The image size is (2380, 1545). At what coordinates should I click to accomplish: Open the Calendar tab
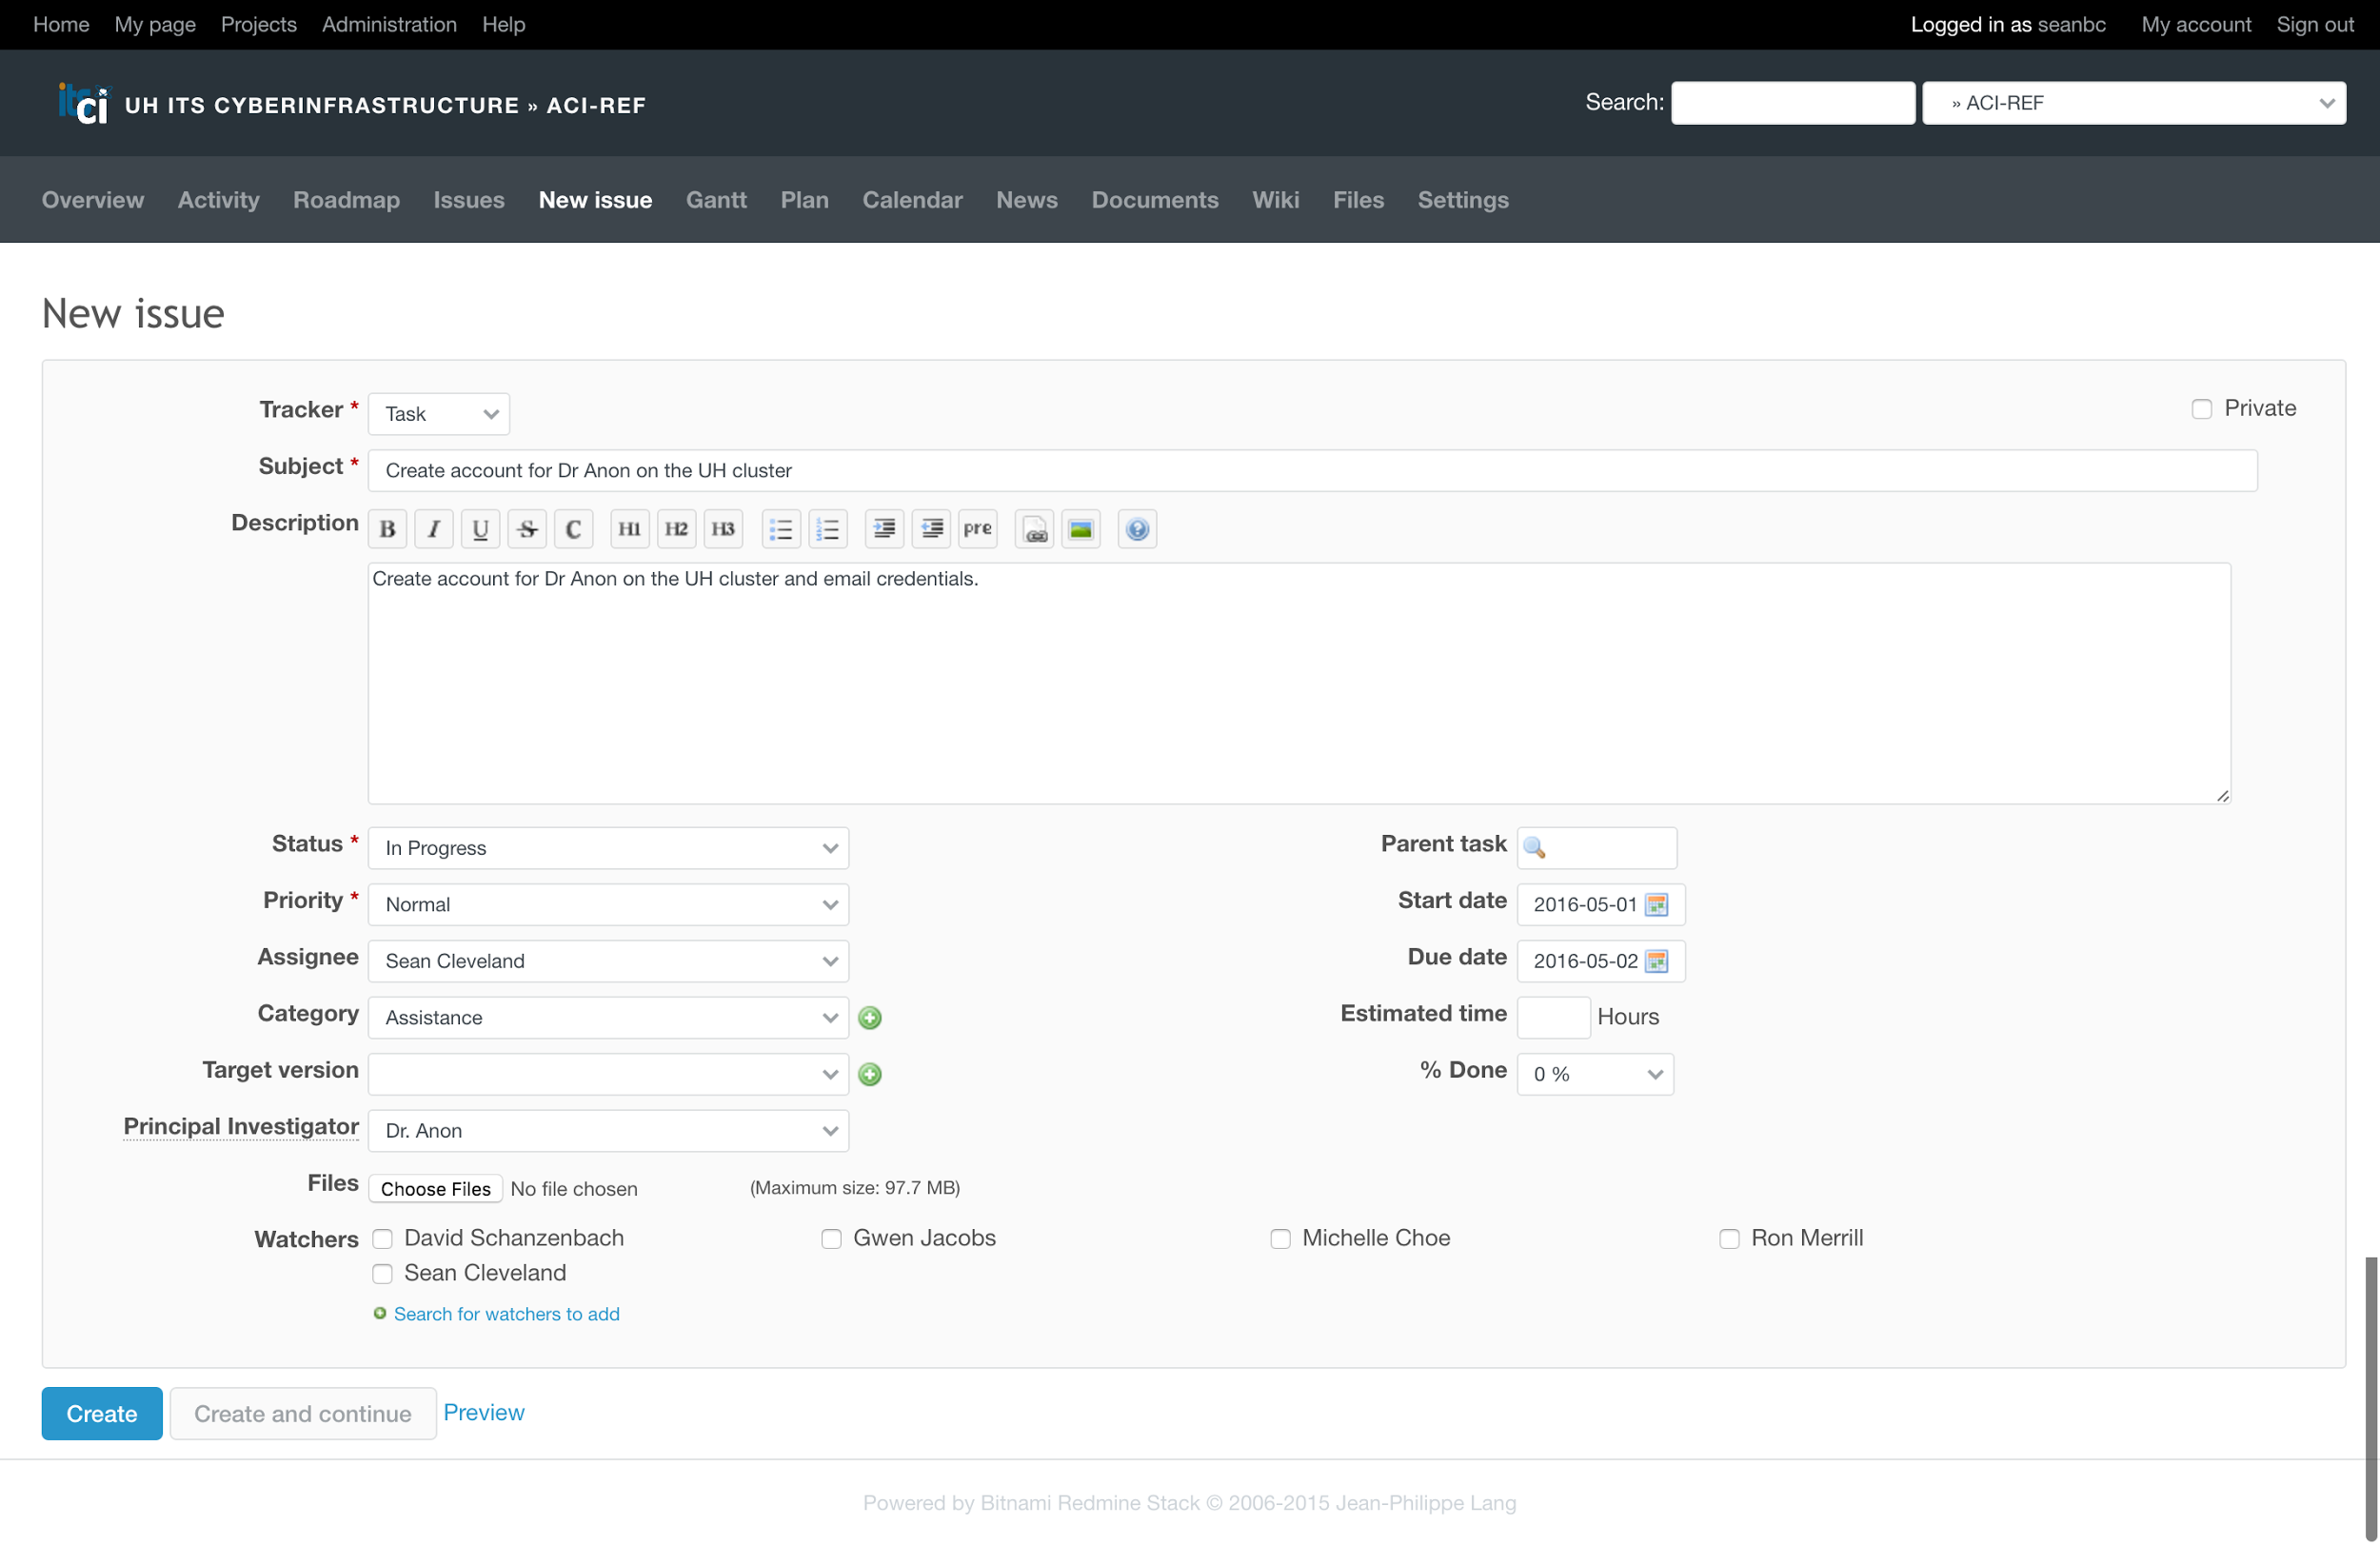[913, 200]
